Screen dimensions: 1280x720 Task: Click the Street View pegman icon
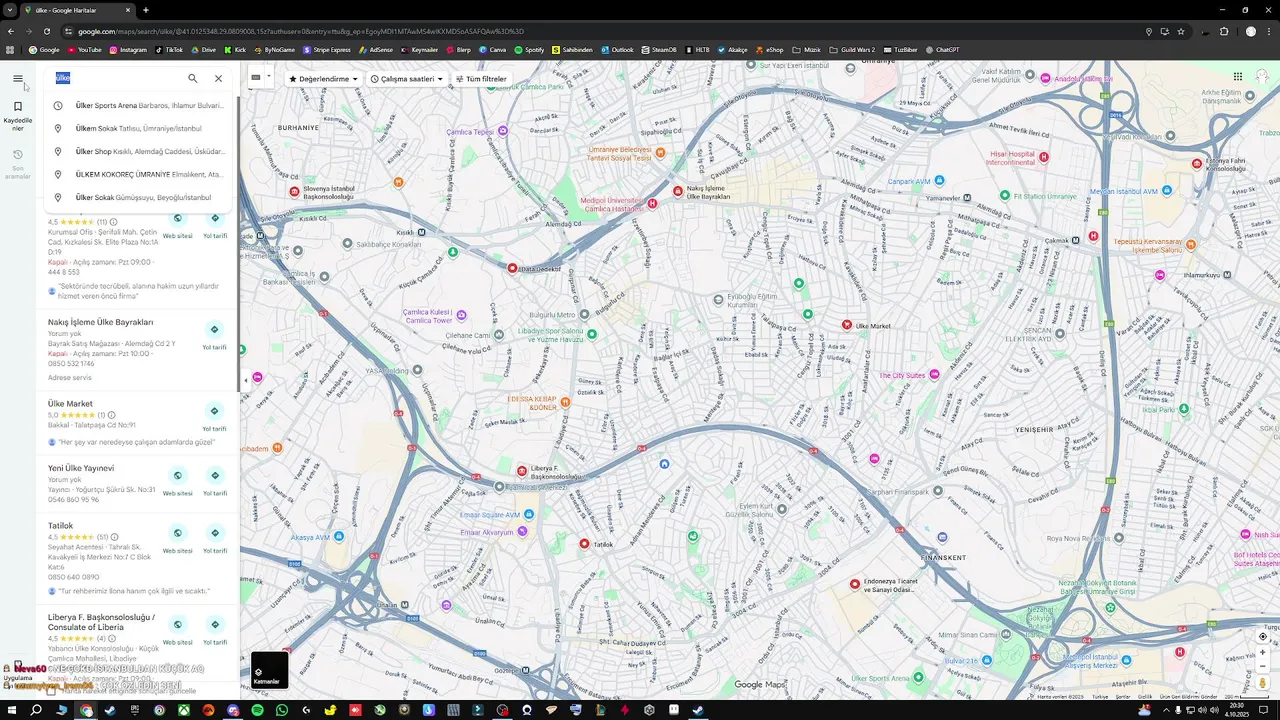[x=1263, y=683]
